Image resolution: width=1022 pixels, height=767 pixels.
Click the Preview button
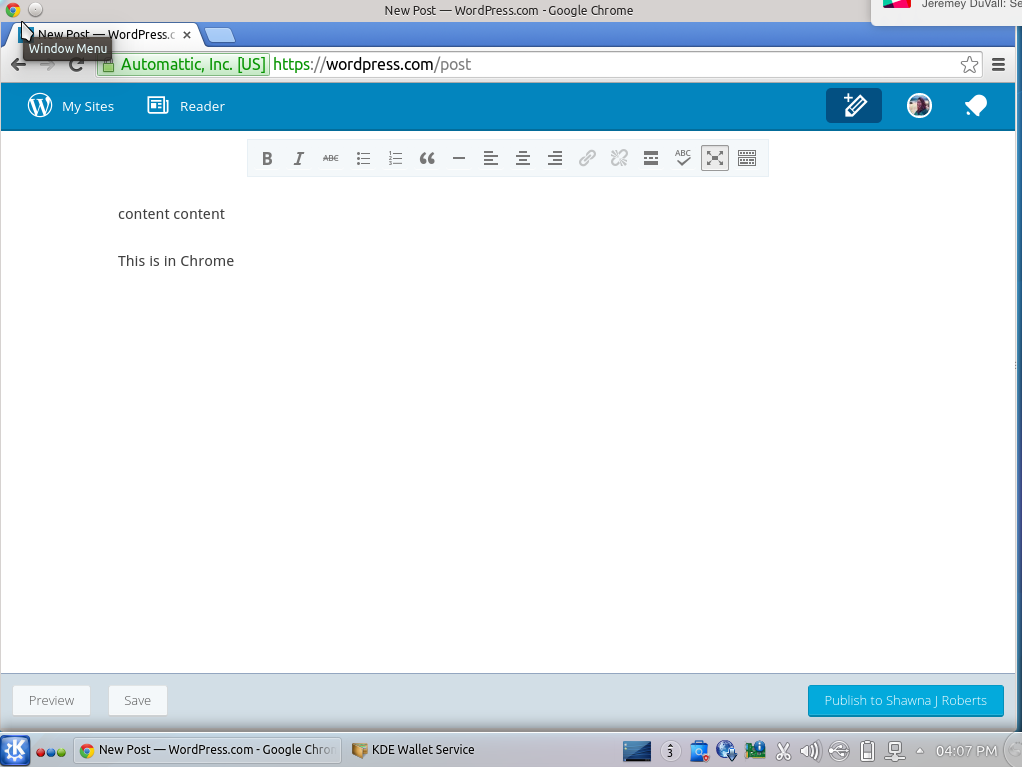pos(51,700)
